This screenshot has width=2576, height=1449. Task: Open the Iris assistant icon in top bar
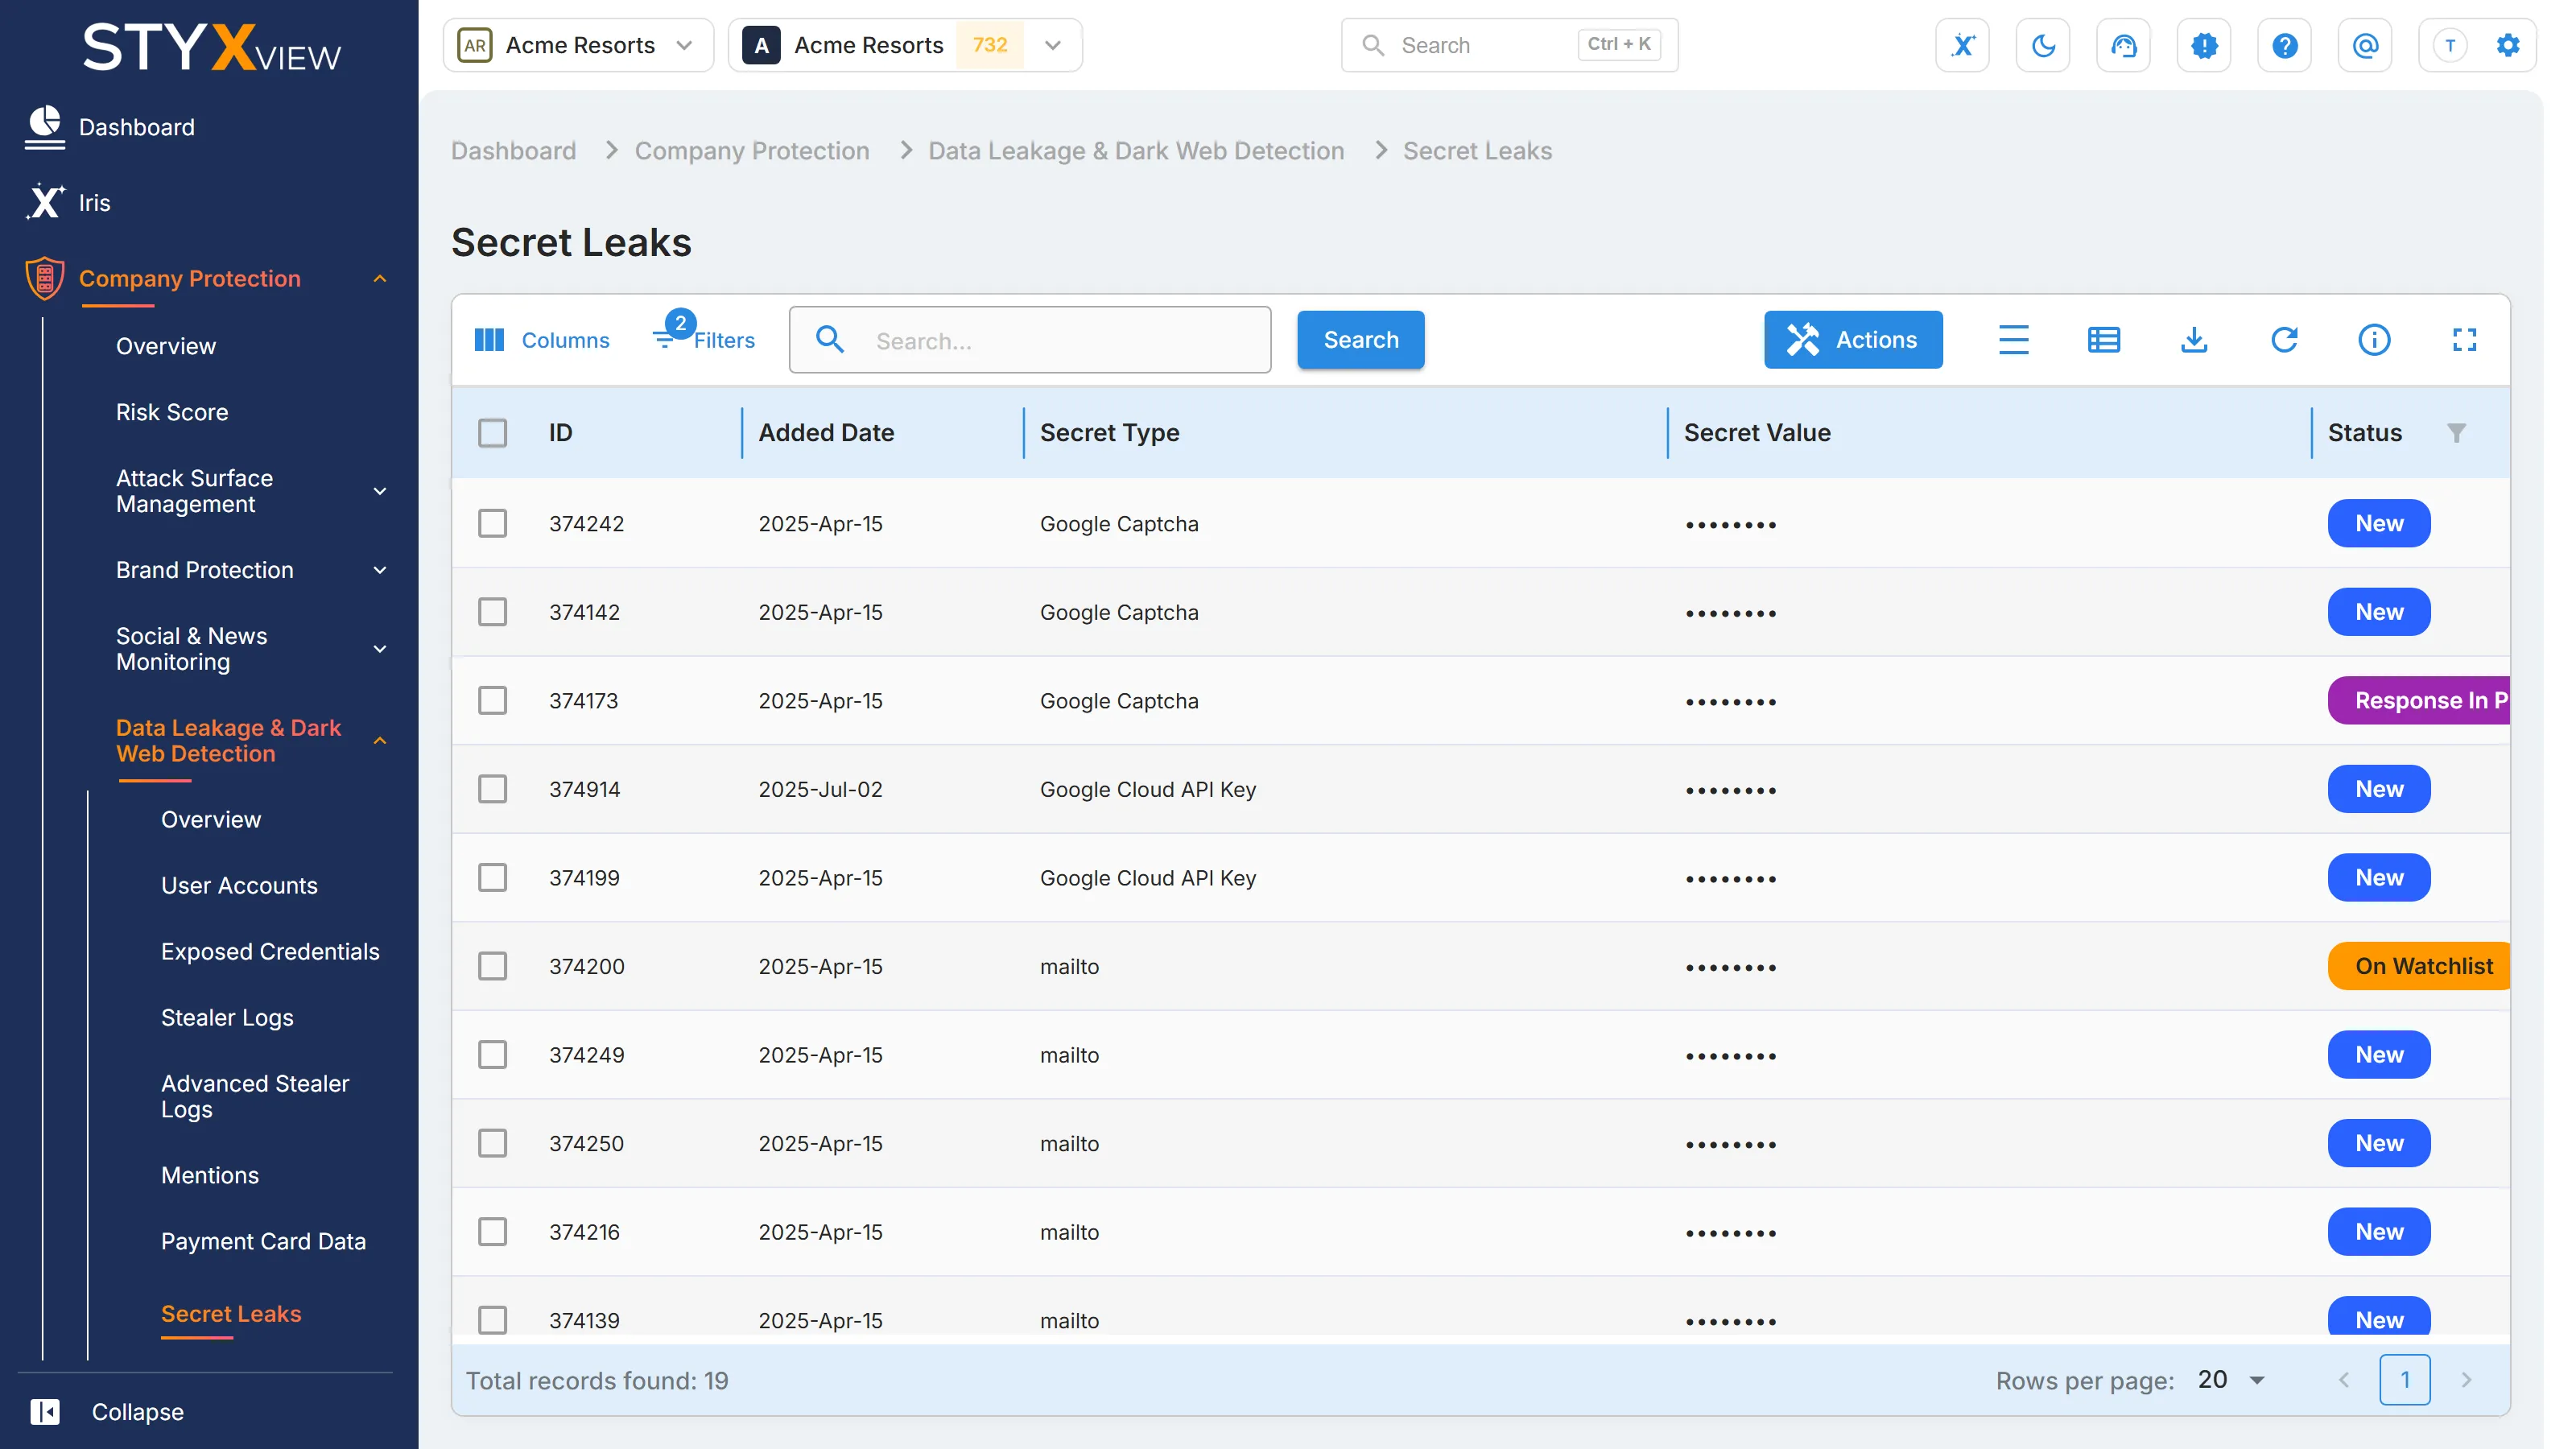click(1962, 45)
